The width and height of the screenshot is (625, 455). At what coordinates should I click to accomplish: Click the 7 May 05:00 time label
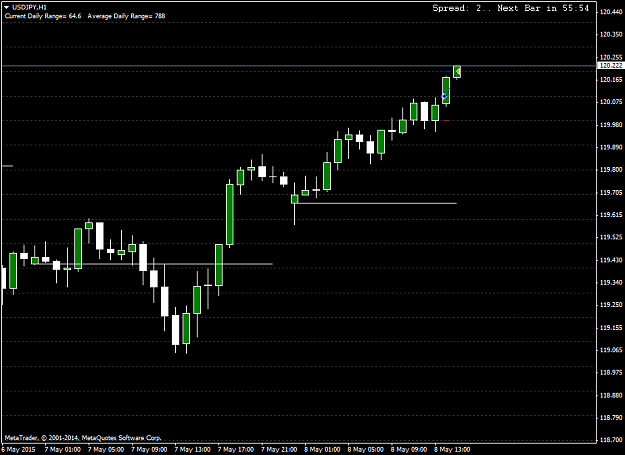point(106,449)
